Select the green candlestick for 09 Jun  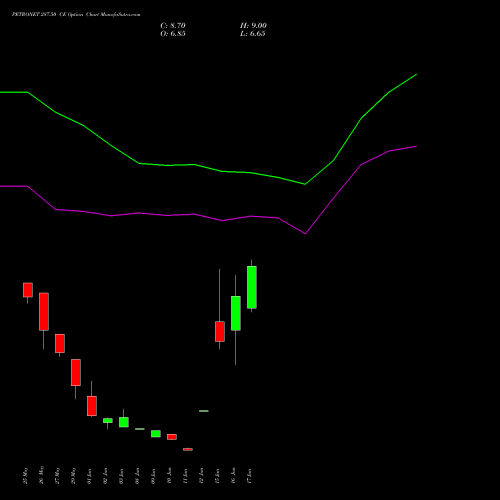(156, 434)
